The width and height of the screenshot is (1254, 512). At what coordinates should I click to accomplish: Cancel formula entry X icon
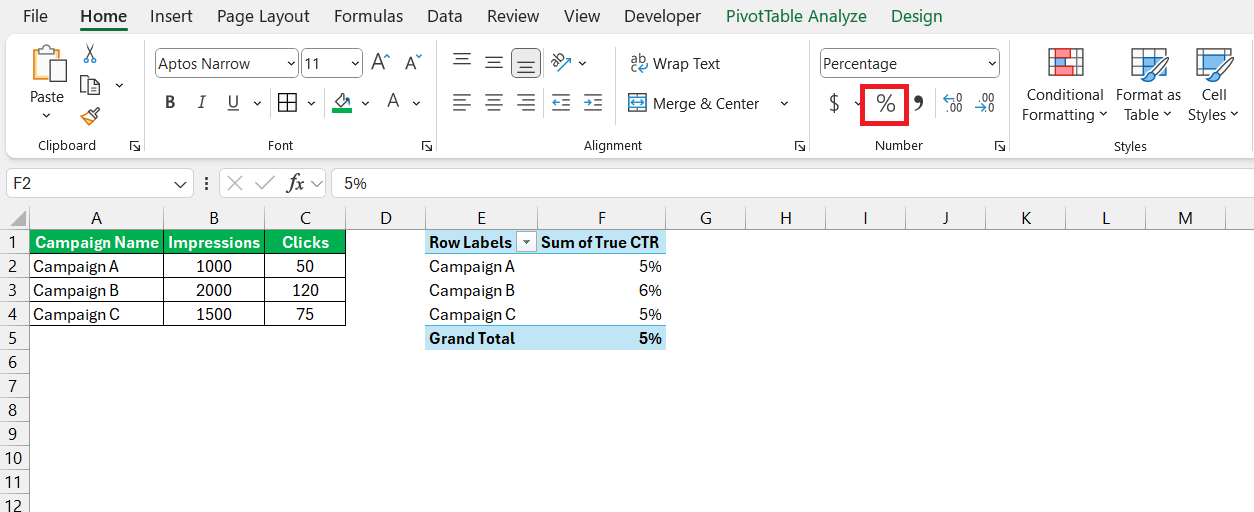[235, 183]
